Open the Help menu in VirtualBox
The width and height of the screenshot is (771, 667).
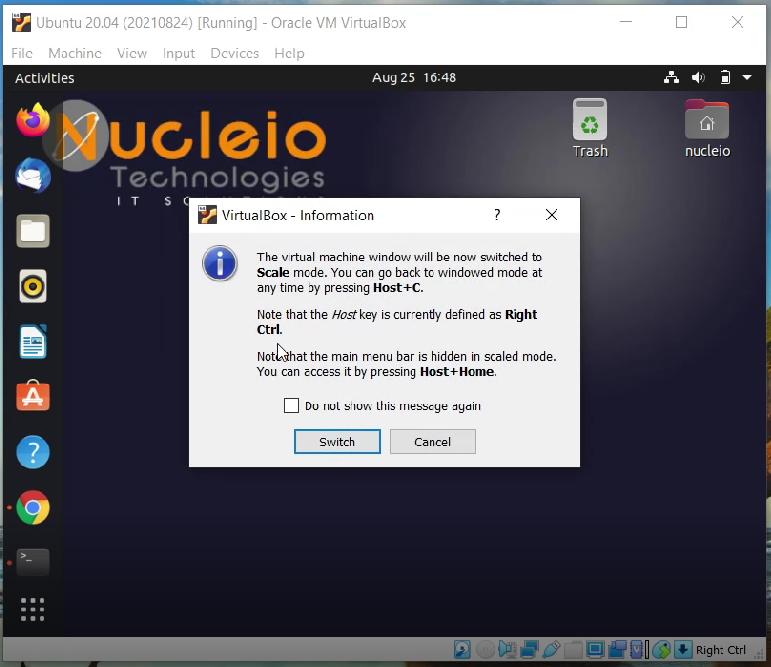coord(289,53)
